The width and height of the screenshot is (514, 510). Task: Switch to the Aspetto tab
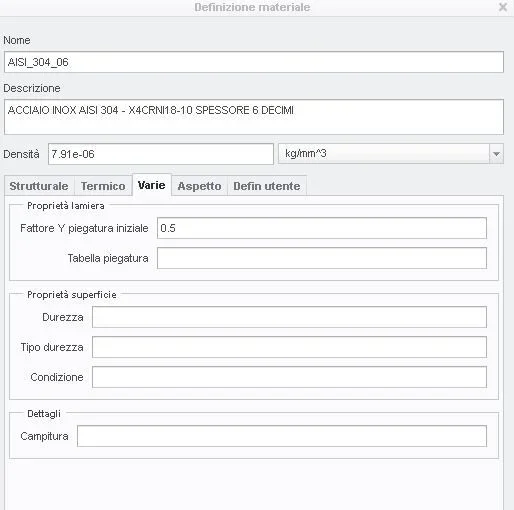click(x=199, y=186)
